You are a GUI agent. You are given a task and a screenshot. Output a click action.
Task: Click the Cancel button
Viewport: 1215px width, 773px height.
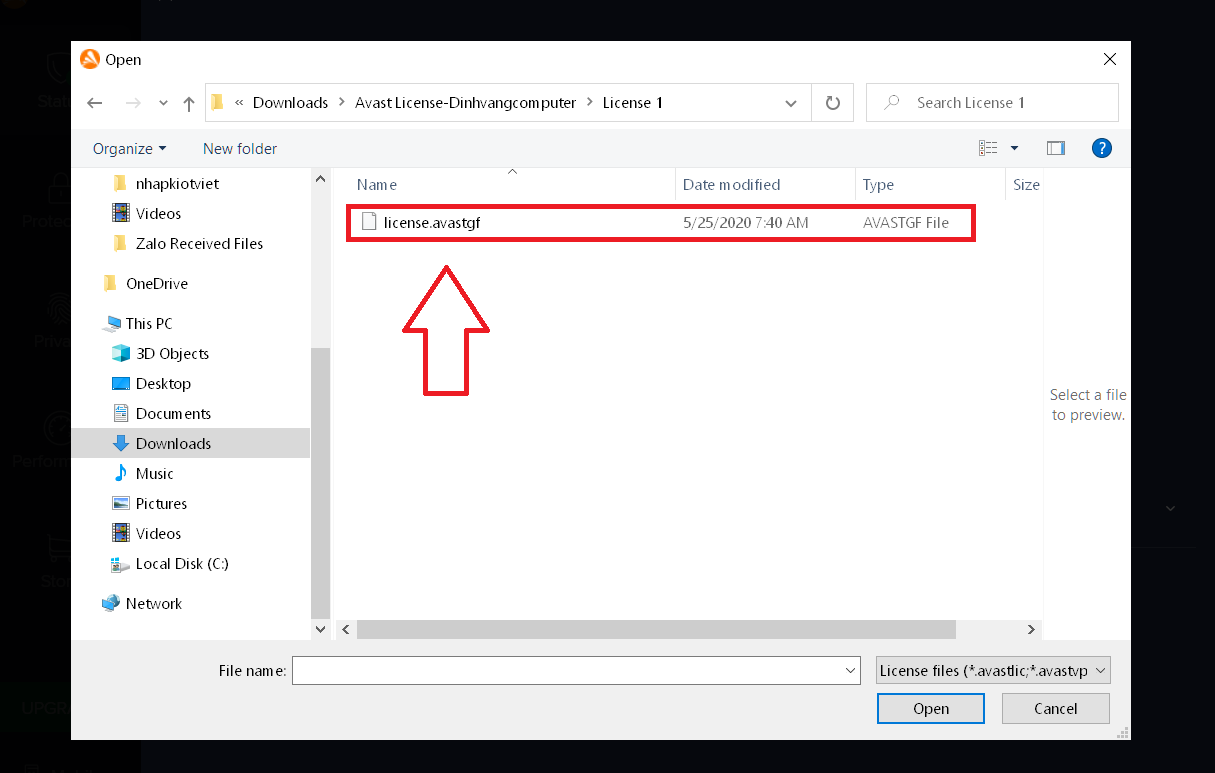coord(1056,708)
